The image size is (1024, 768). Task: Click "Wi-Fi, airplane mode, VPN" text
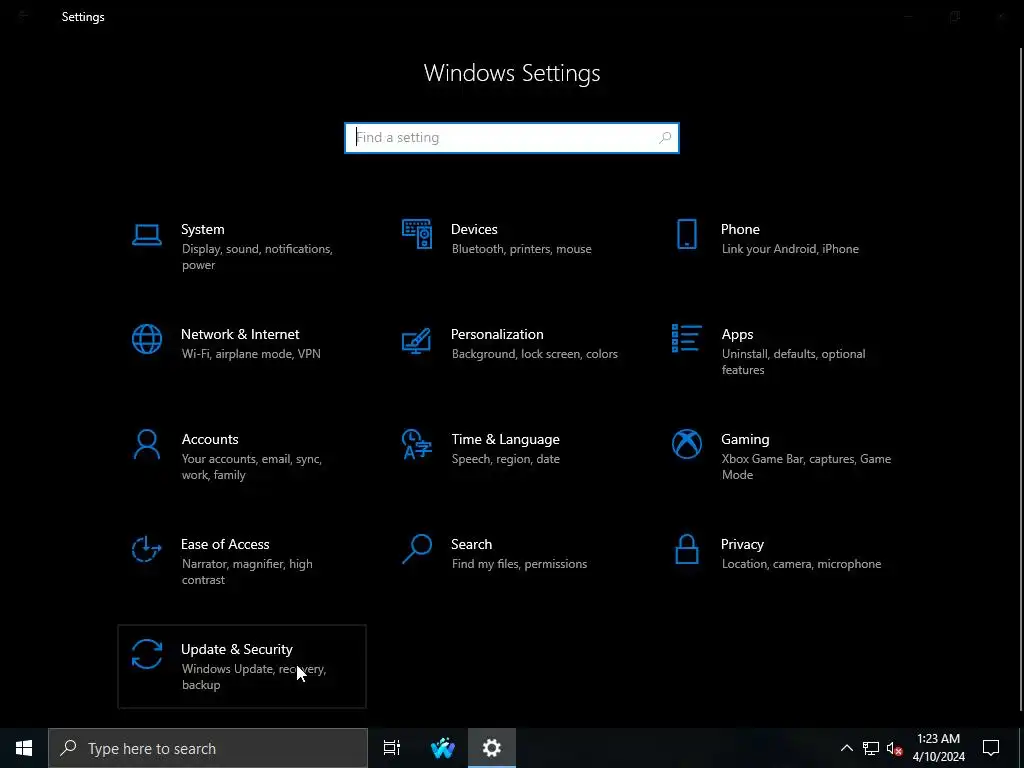(x=251, y=354)
